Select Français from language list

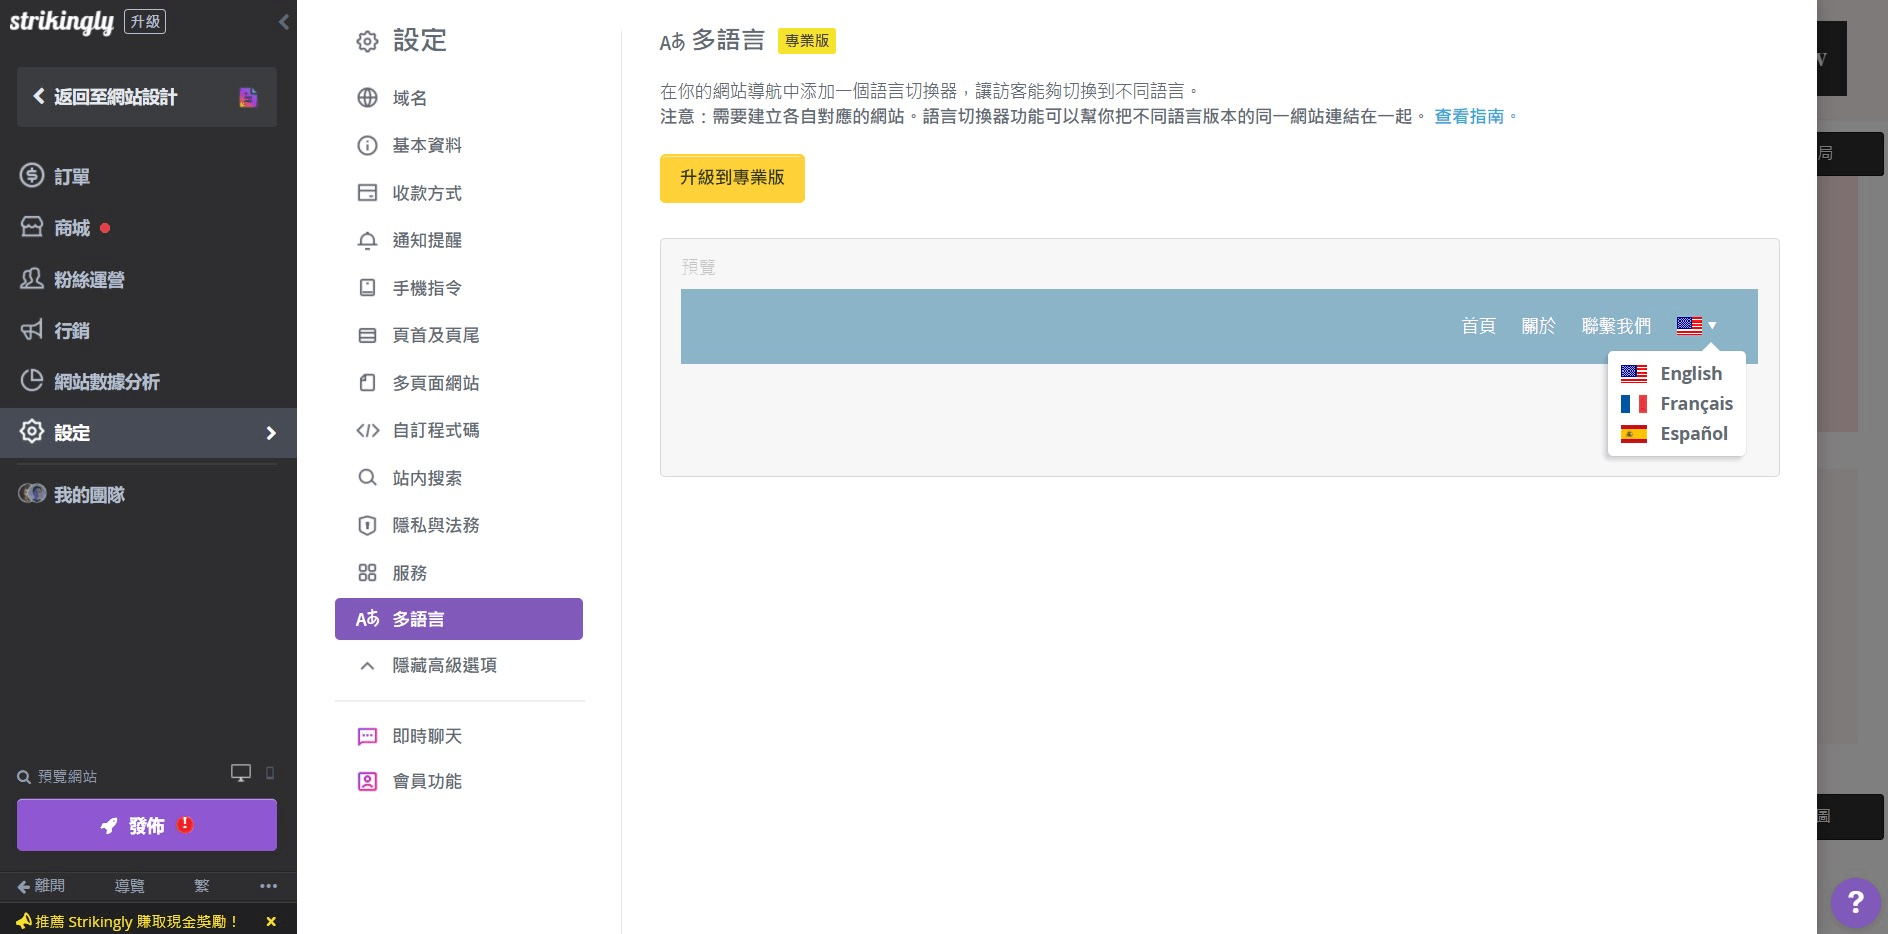point(1695,404)
